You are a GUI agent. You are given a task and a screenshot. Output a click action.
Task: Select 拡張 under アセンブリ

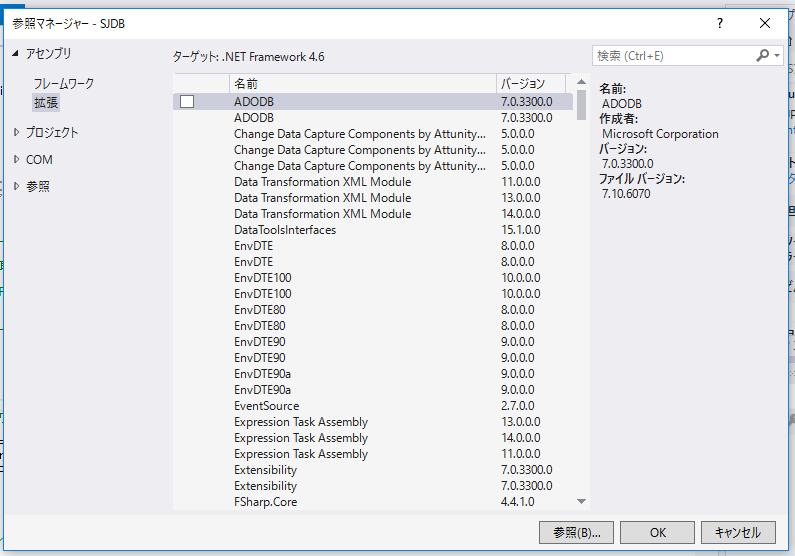coord(46,103)
